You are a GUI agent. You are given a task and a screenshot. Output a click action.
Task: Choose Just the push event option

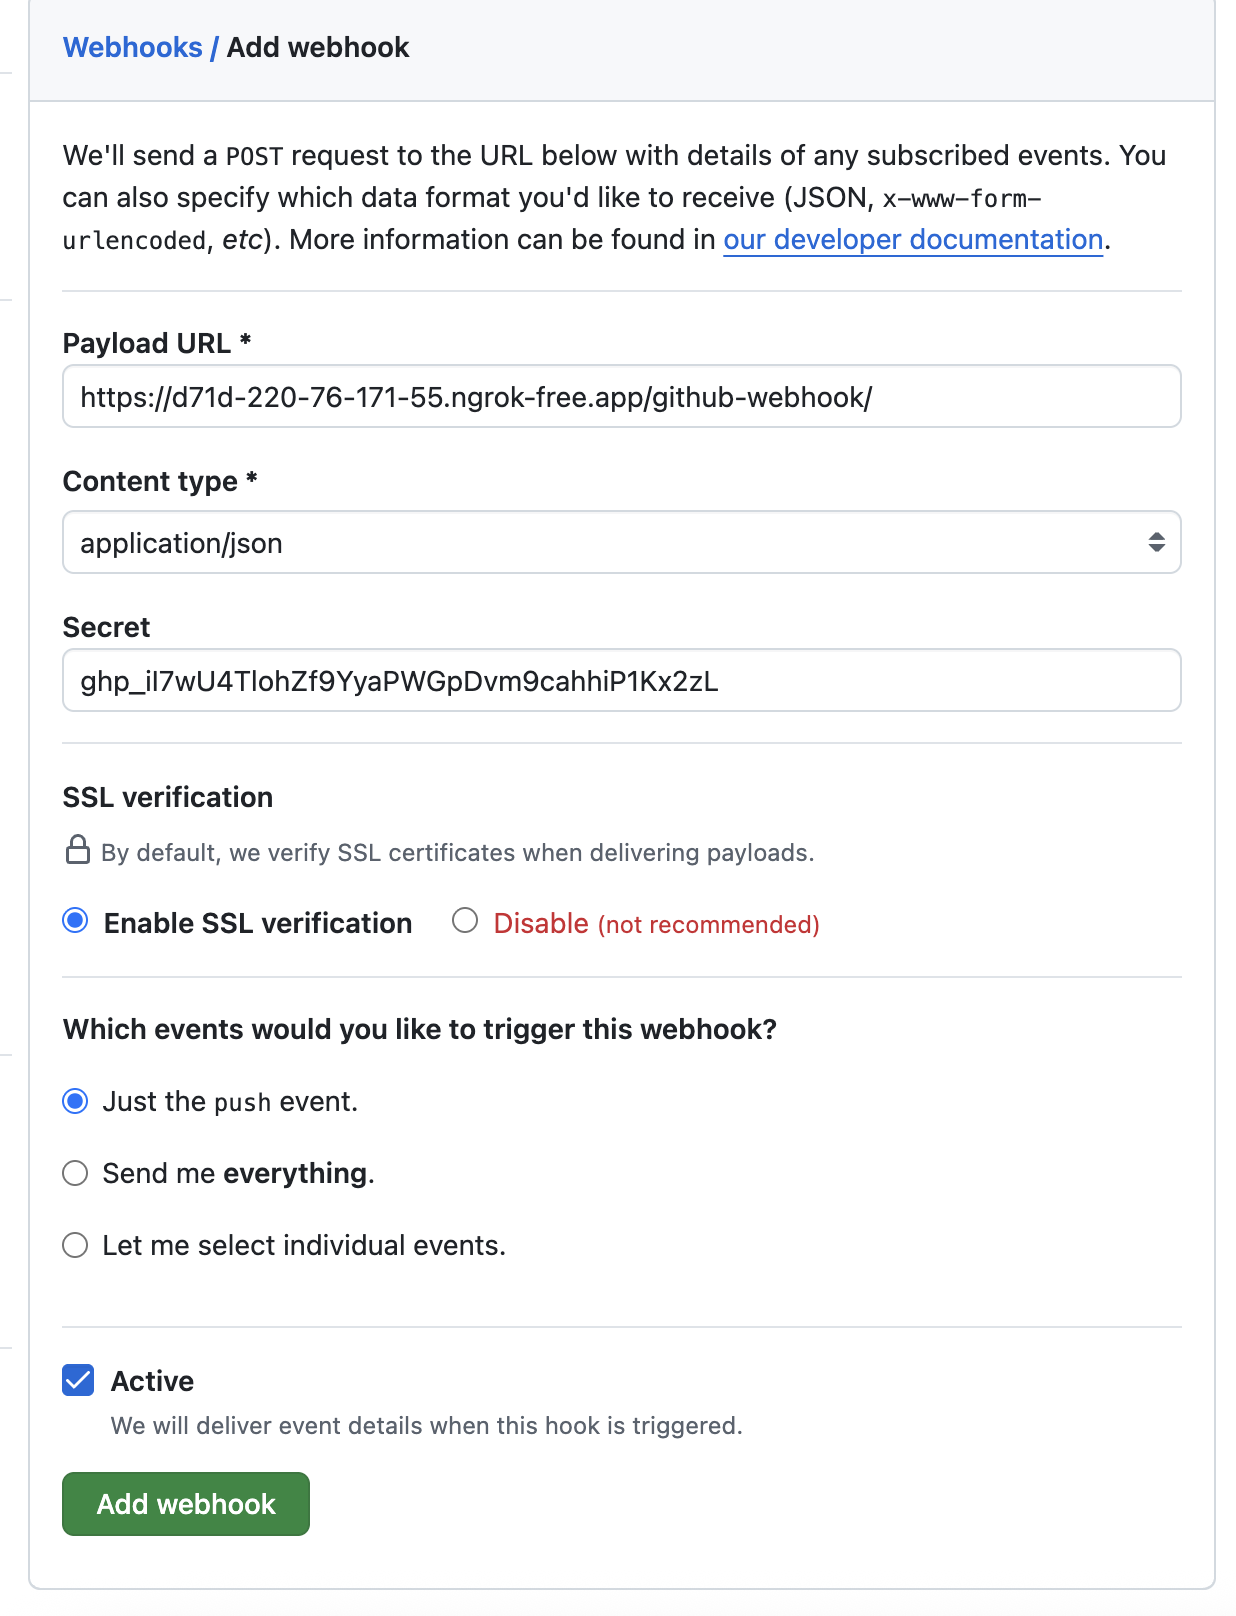(x=76, y=1101)
